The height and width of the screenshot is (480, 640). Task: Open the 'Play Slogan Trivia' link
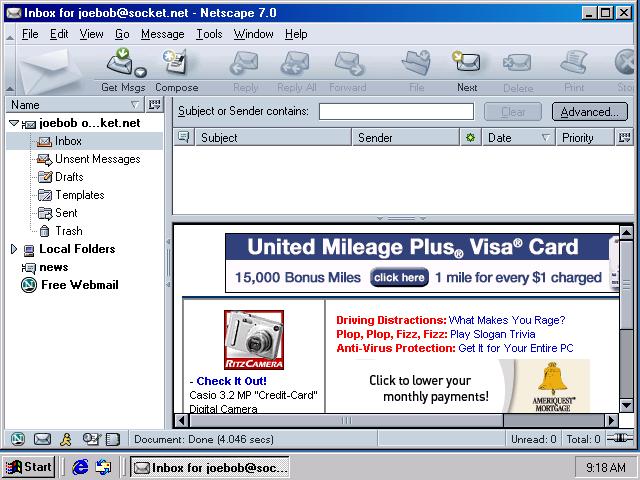tap(493, 334)
